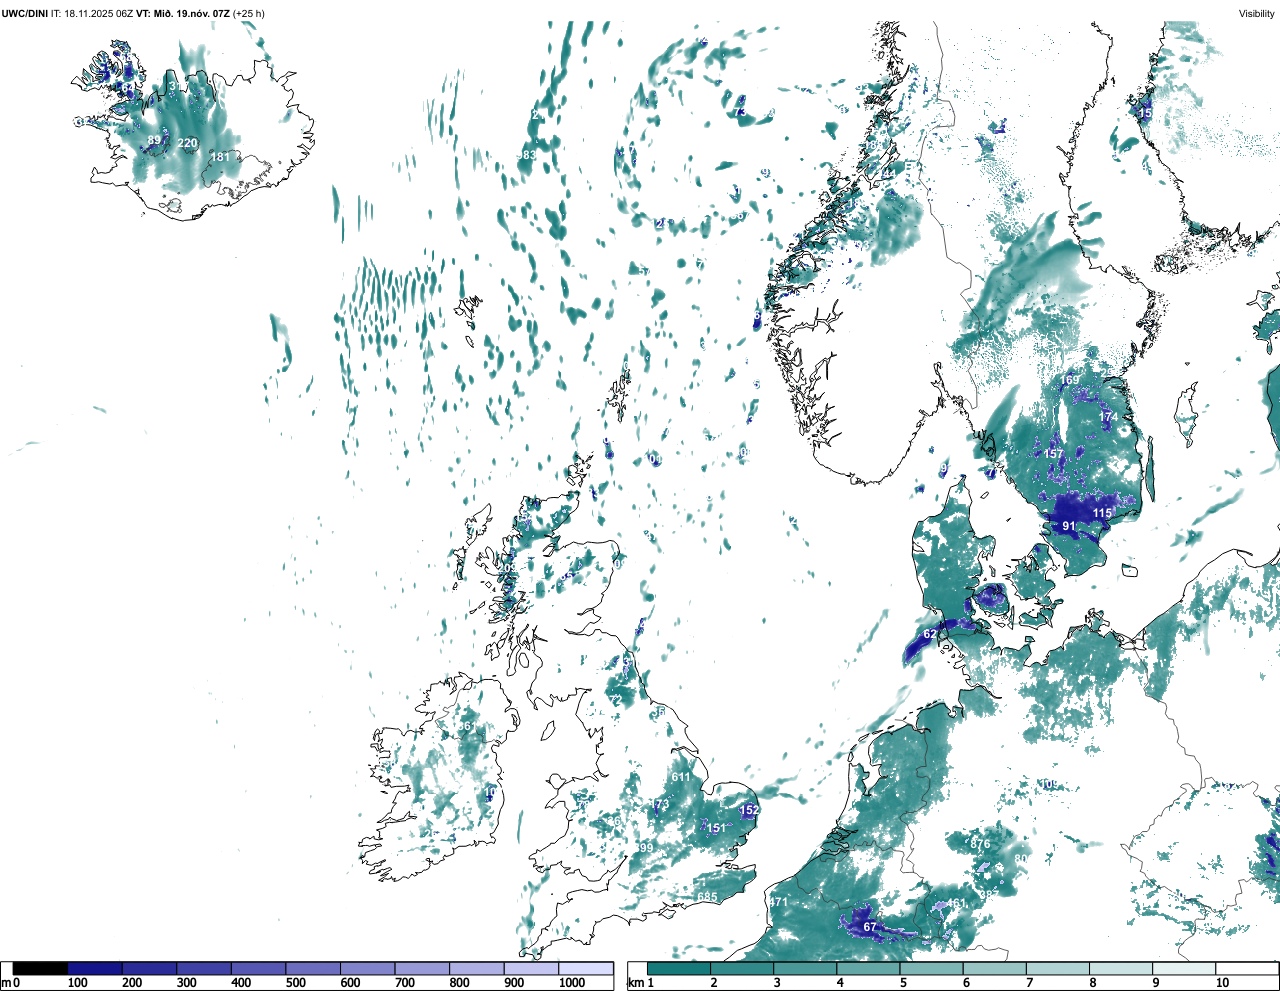The image size is (1280, 991).
Task: Click the '152' value over East Anglia
Action: pos(749,810)
